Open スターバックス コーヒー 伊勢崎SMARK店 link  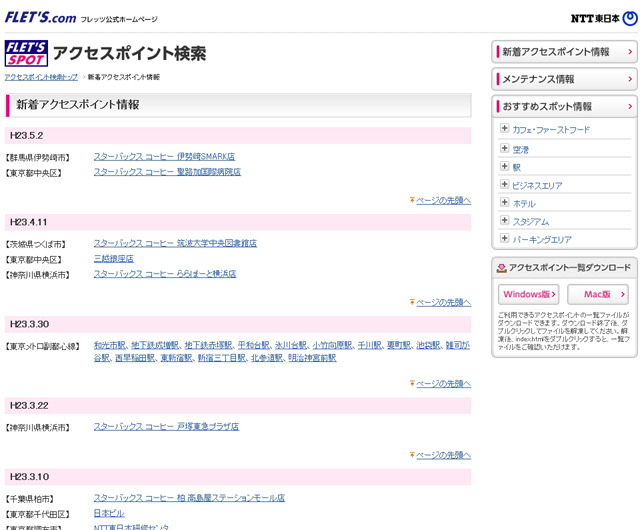click(x=164, y=157)
